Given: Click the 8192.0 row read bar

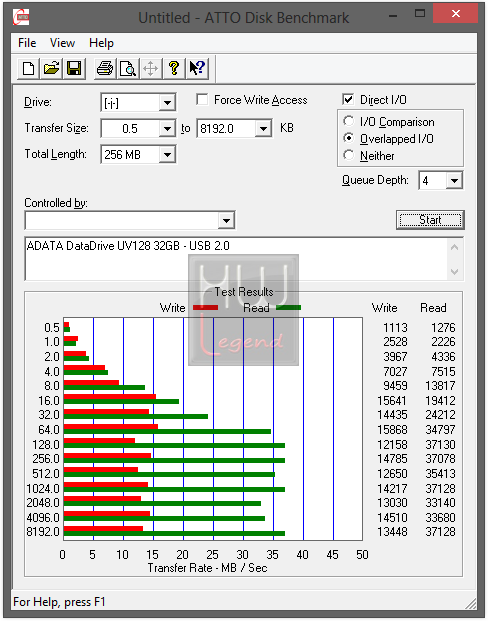Looking at the screenshot, I should point(174,533).
